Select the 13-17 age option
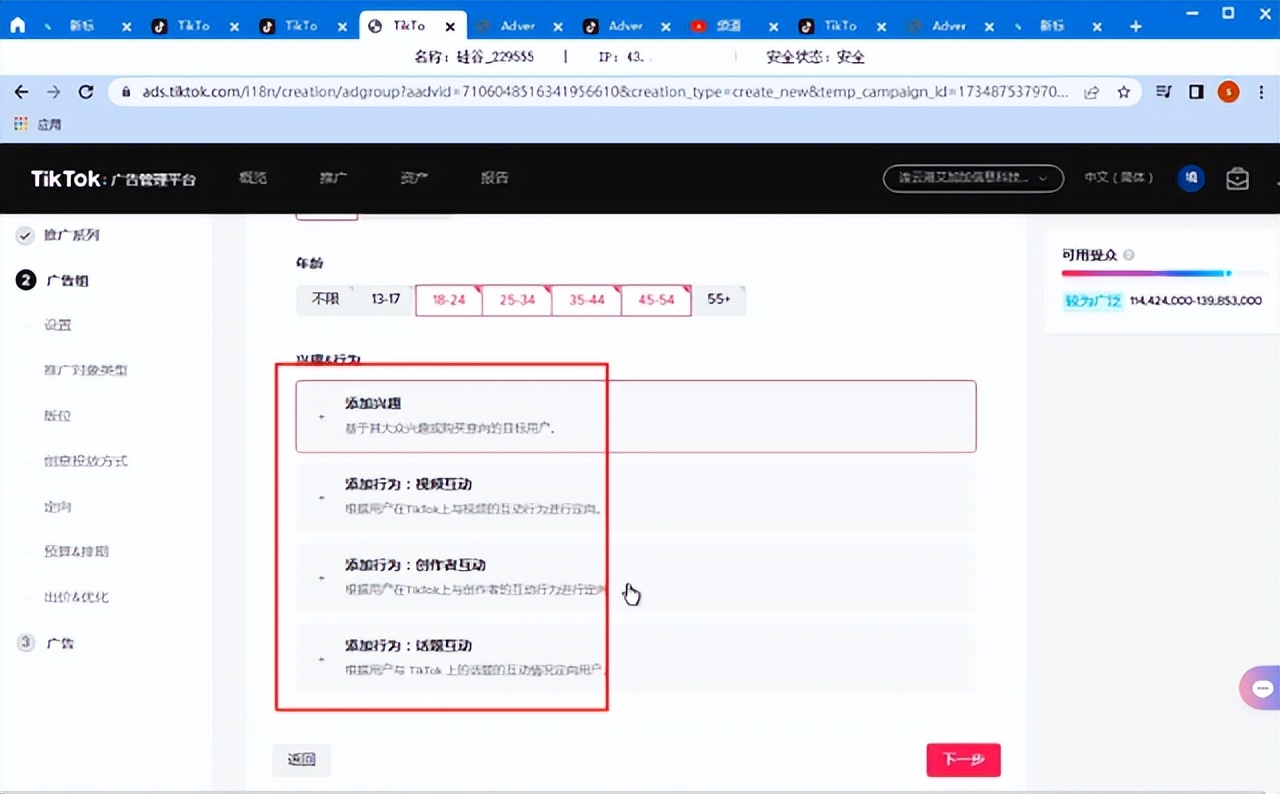The image size is (1280, 794). pos(386,300)
